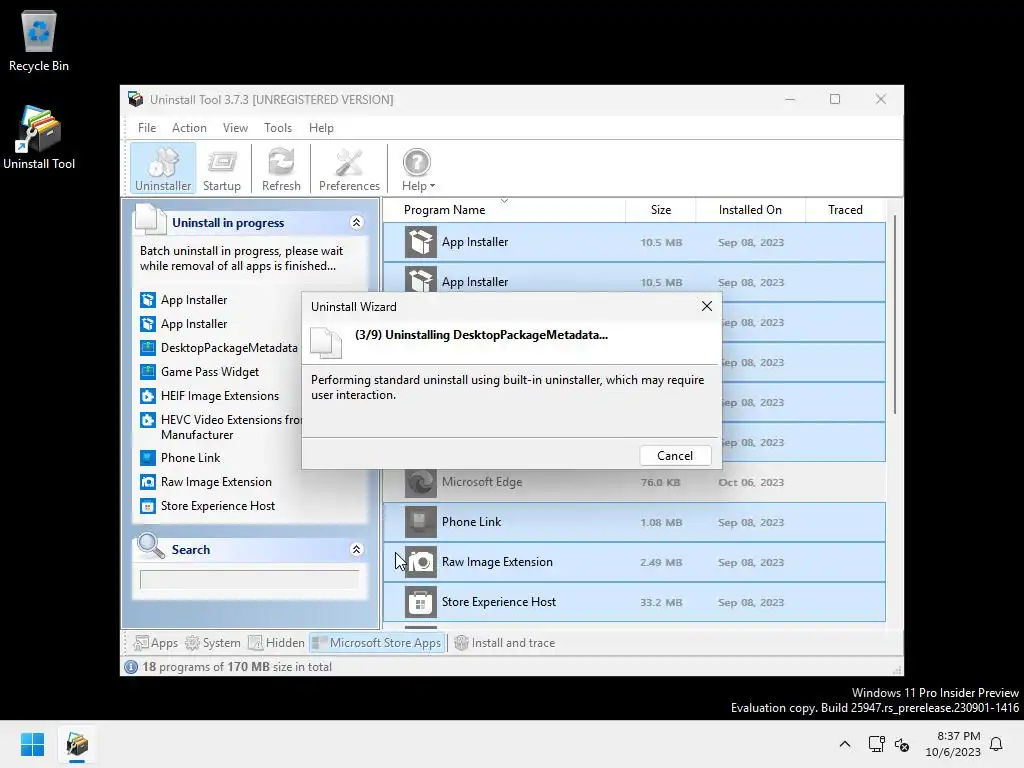Click the Phone Link 1.08 MB size cell
This screenshot has height=768, width=1024.
pyautogui.click(x=661, y=522)
